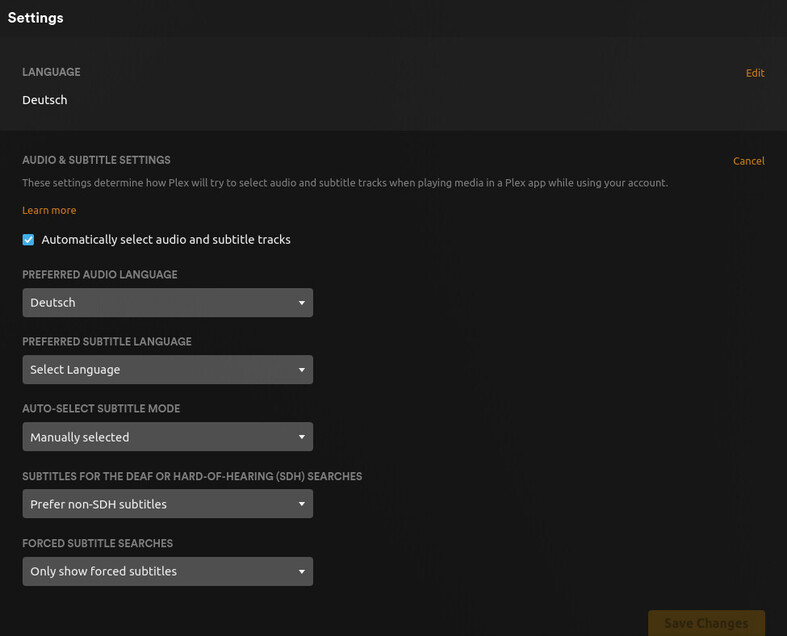Cancel editing Audio & Subtitle Settings

[x=748, y=161]
